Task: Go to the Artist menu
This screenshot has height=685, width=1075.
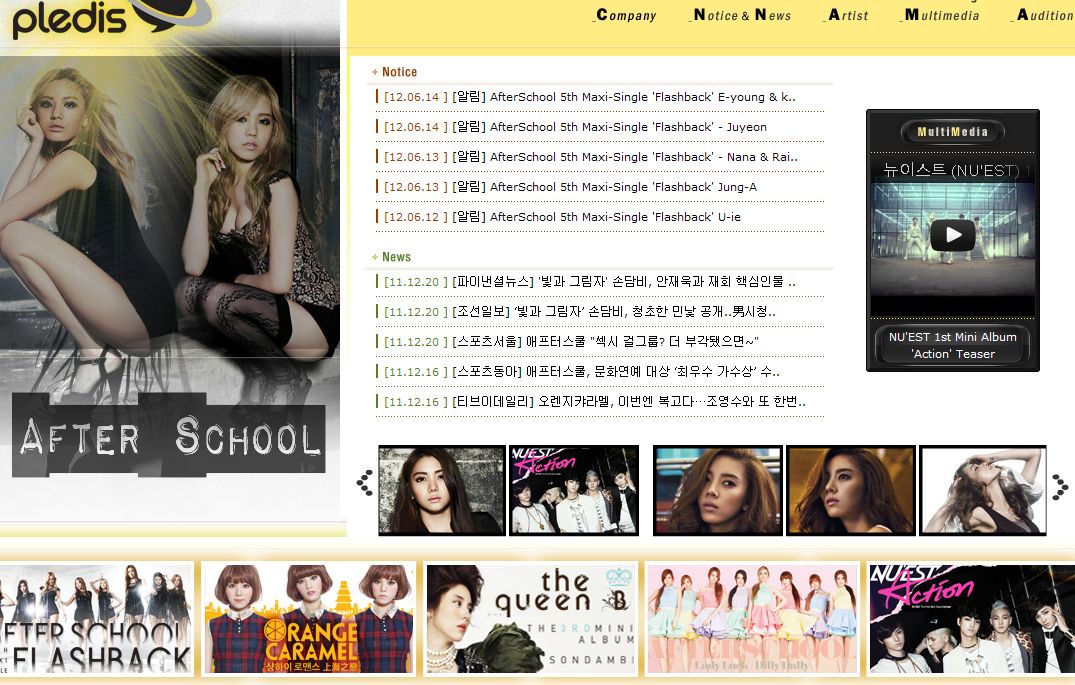Action: [x=848, y=15]
